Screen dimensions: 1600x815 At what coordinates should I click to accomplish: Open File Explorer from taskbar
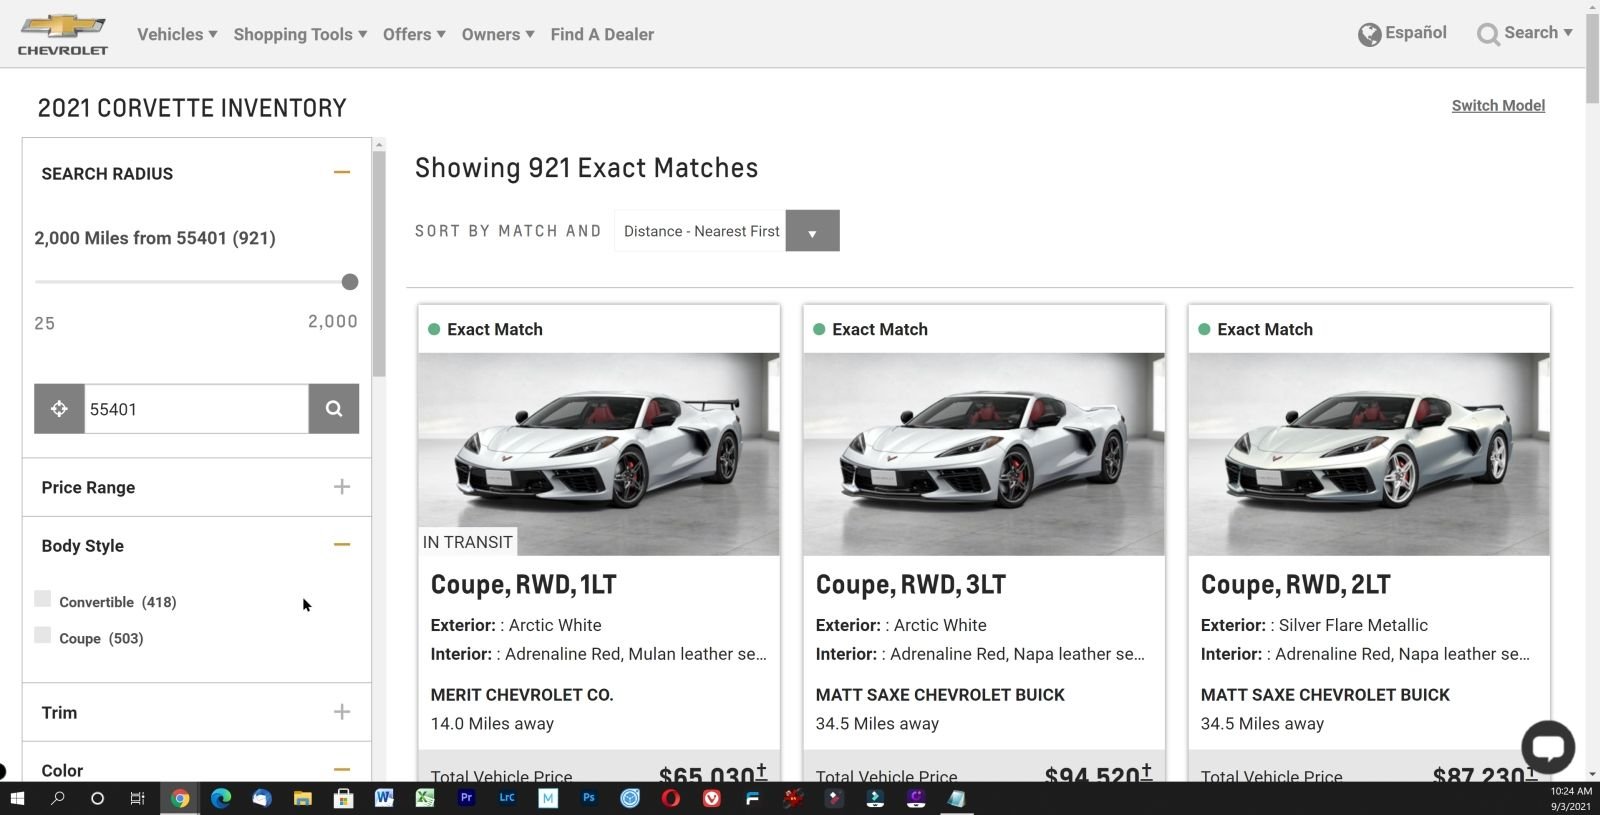pyautogui.click(x=303, y=798)
